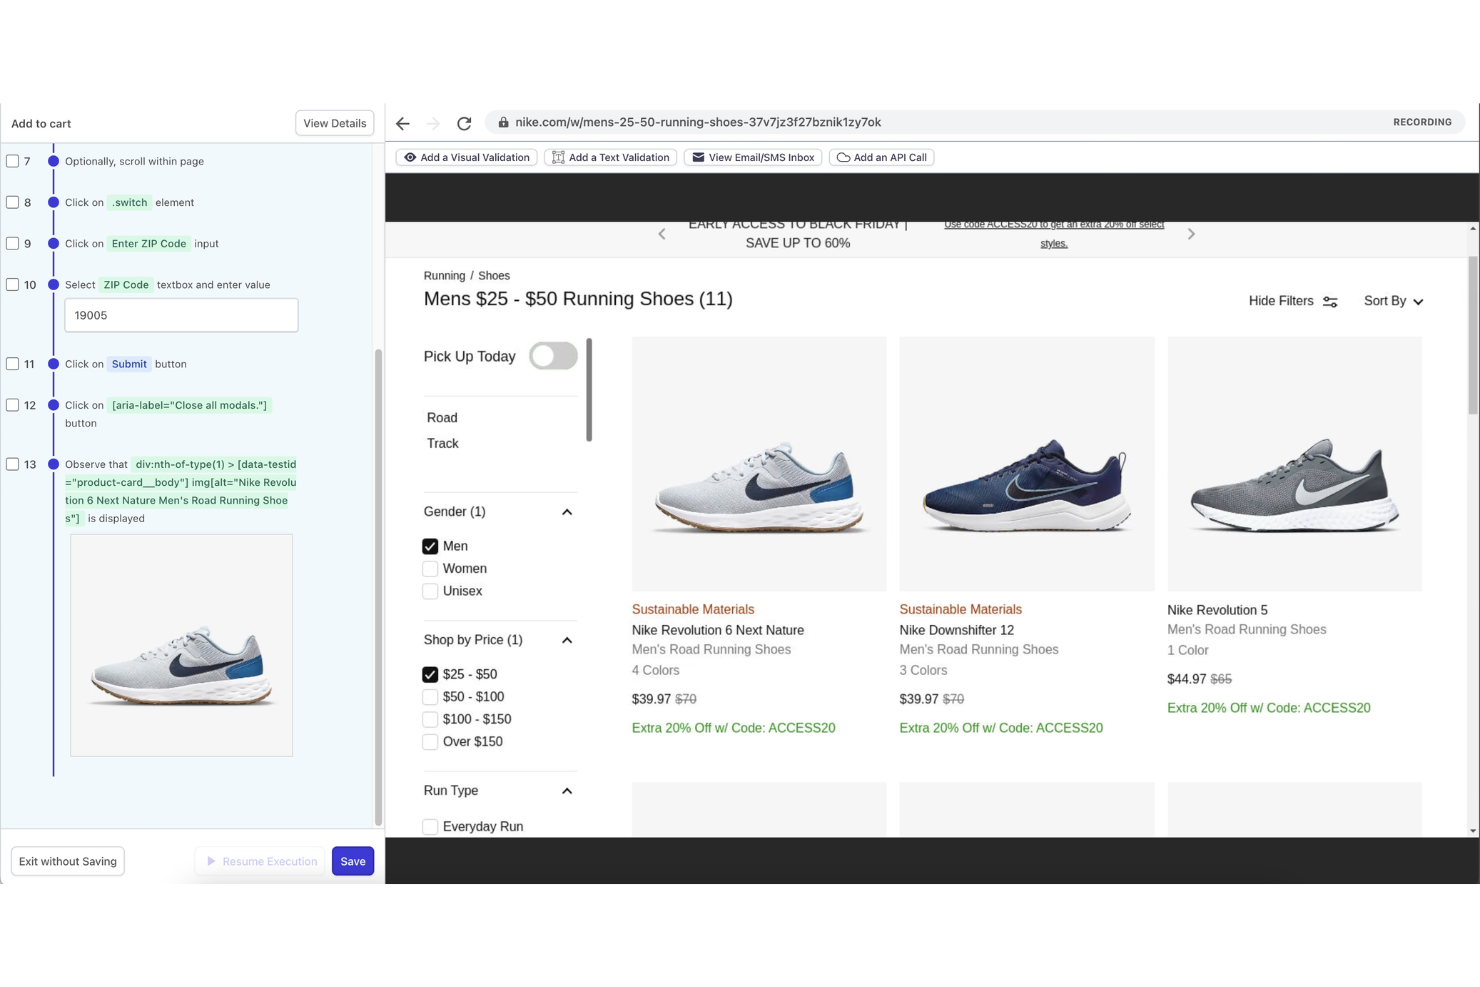Click Resume Execution button
The height and width of the screenshot is (987, 1480).
[x=261, y=861]
